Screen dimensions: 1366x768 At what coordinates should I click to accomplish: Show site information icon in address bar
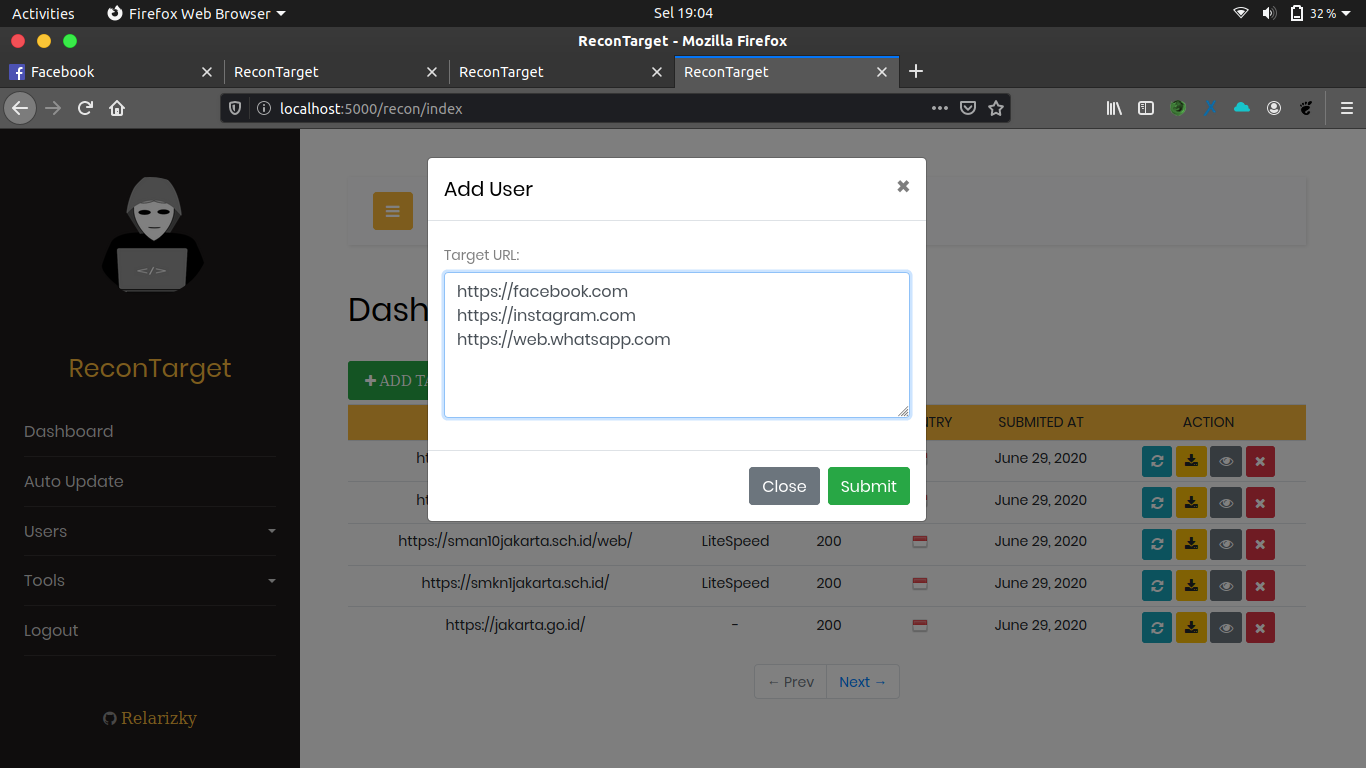(x=263, y=108)
